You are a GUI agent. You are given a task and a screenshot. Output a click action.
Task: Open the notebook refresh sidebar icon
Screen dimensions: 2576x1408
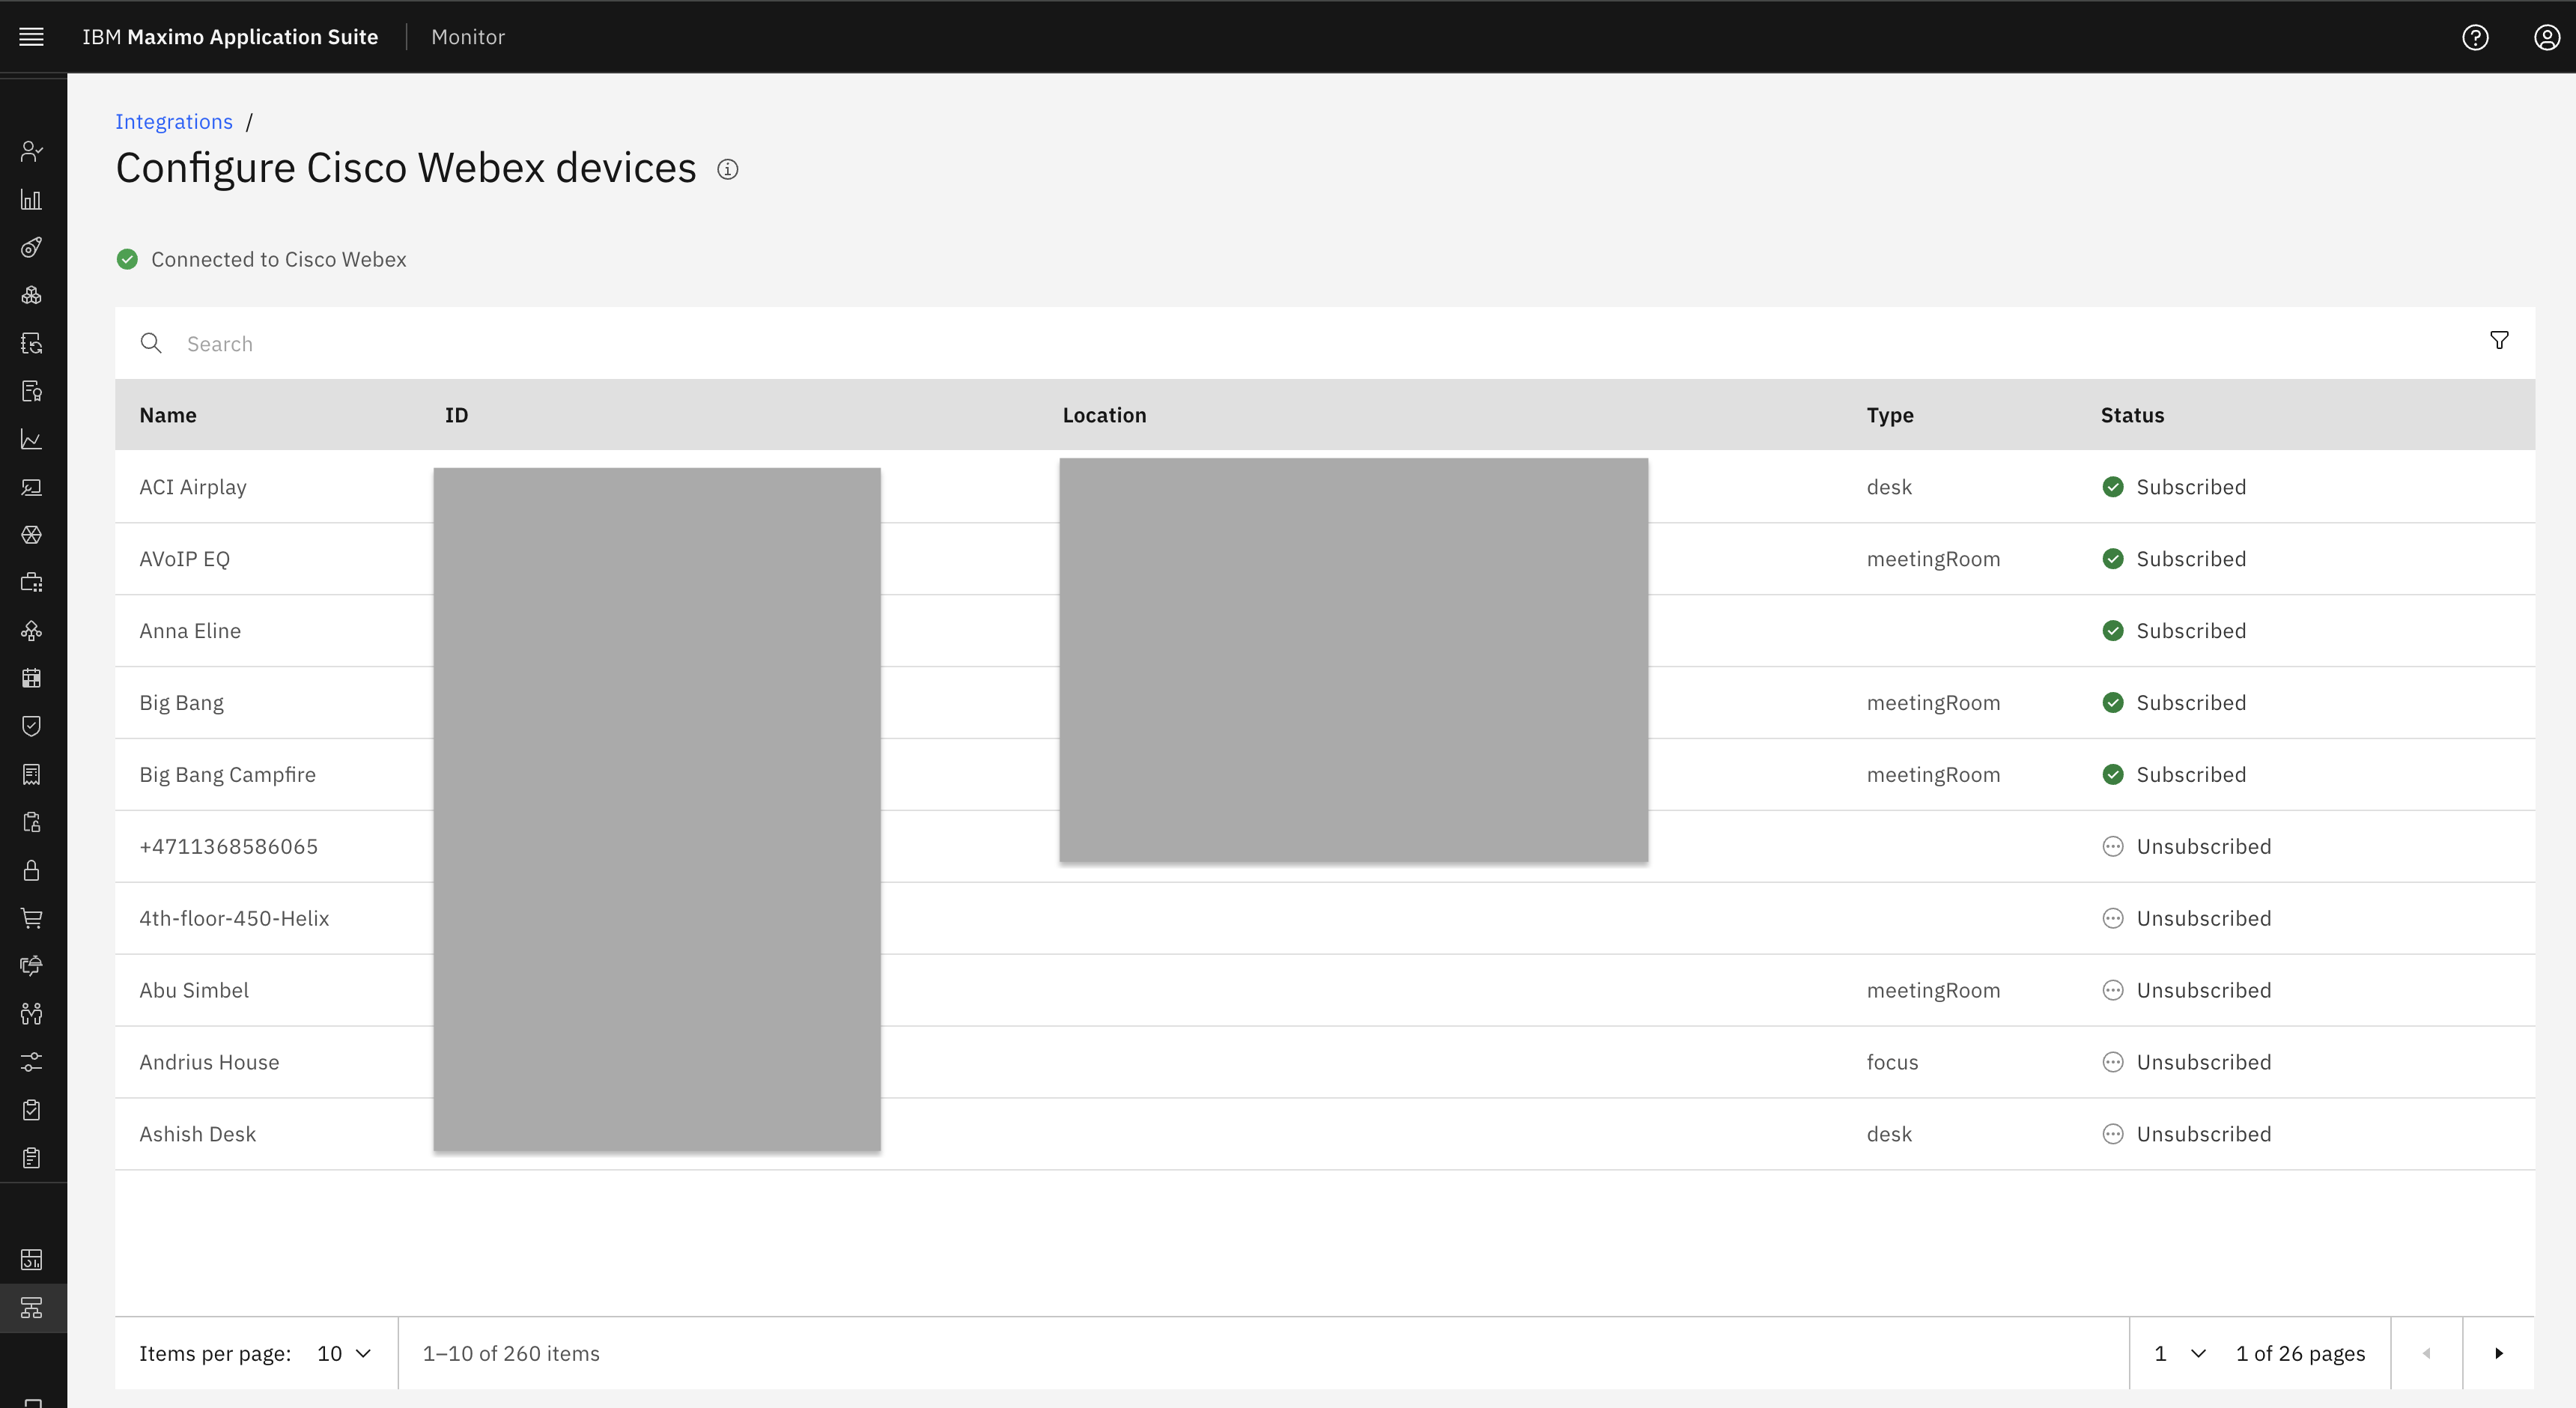pos(32,343)
